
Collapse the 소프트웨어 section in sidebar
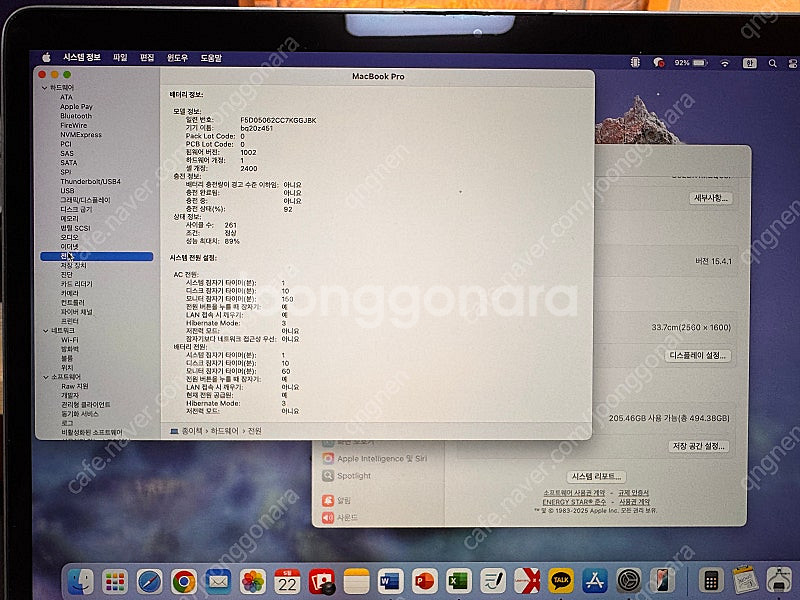click(45, 377)
